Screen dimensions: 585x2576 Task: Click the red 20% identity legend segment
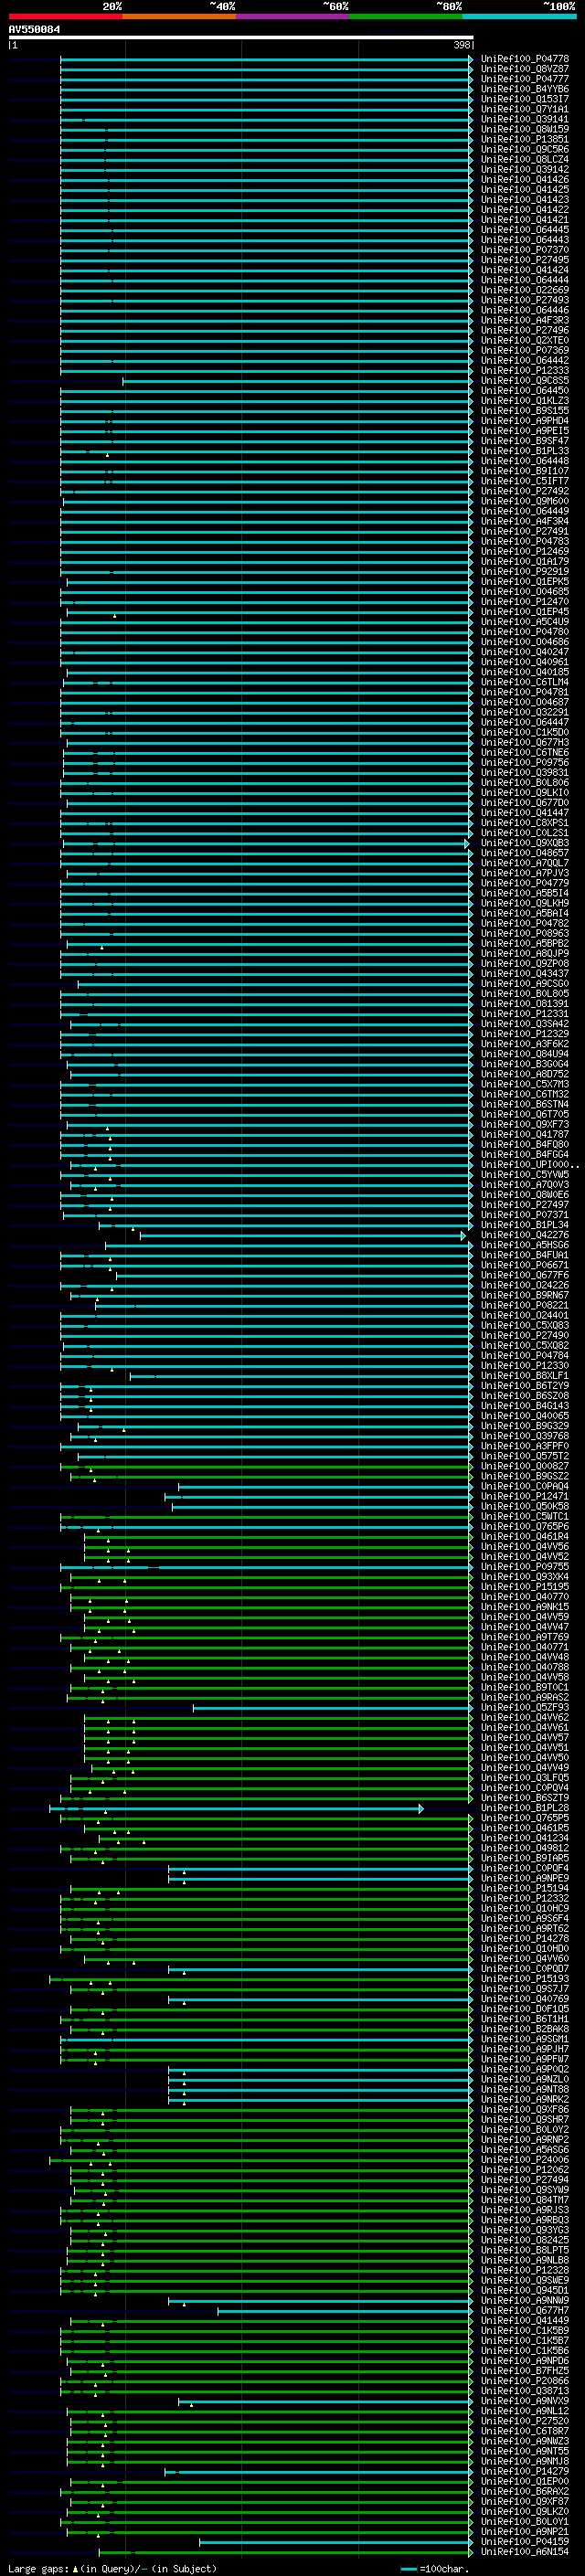pos(65,16)
